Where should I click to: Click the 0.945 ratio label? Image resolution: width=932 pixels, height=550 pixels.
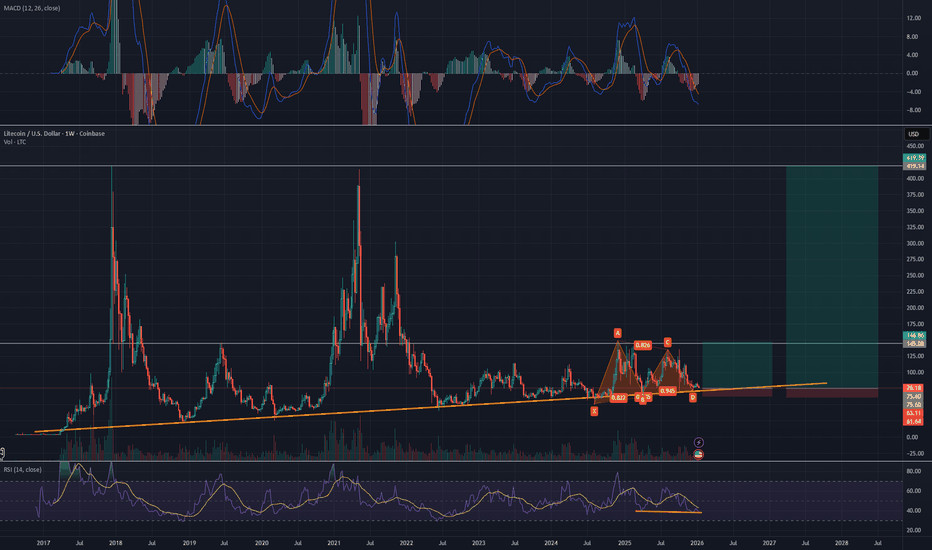tap(667, 391)
